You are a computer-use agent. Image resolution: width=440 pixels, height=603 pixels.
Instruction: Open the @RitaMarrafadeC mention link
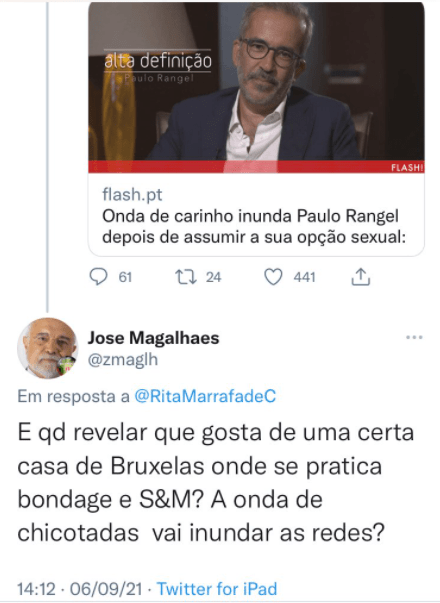(x=205, y=396)
